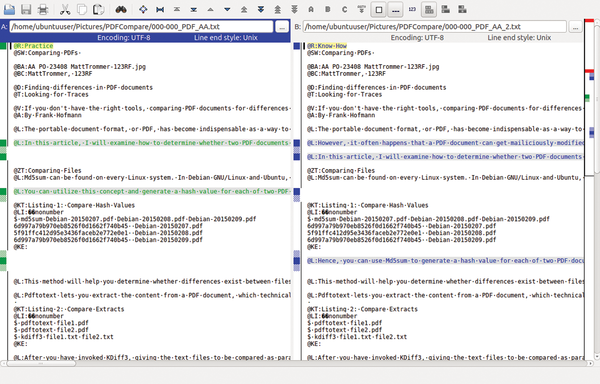Select lines from source C icon
Screen dimensions: 600x384
[345, 9]
